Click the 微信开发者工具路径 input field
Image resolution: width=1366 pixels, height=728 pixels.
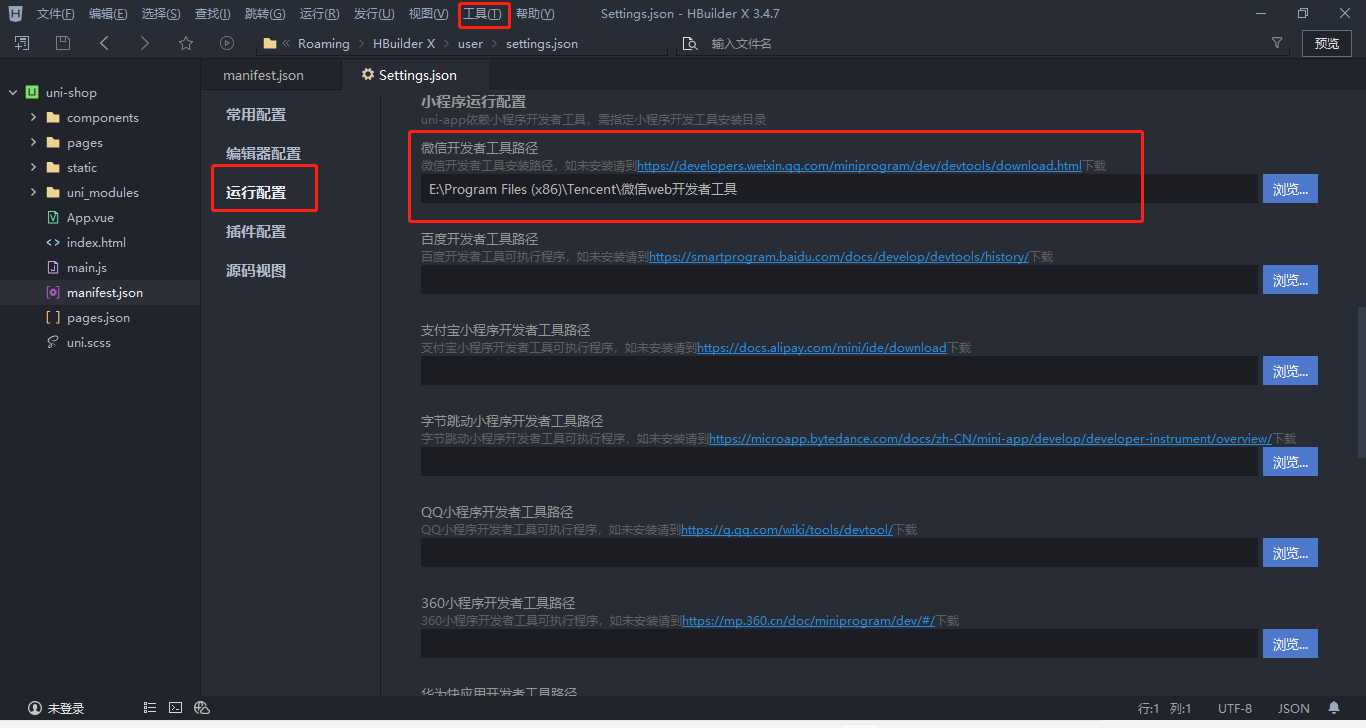(839, 189)
